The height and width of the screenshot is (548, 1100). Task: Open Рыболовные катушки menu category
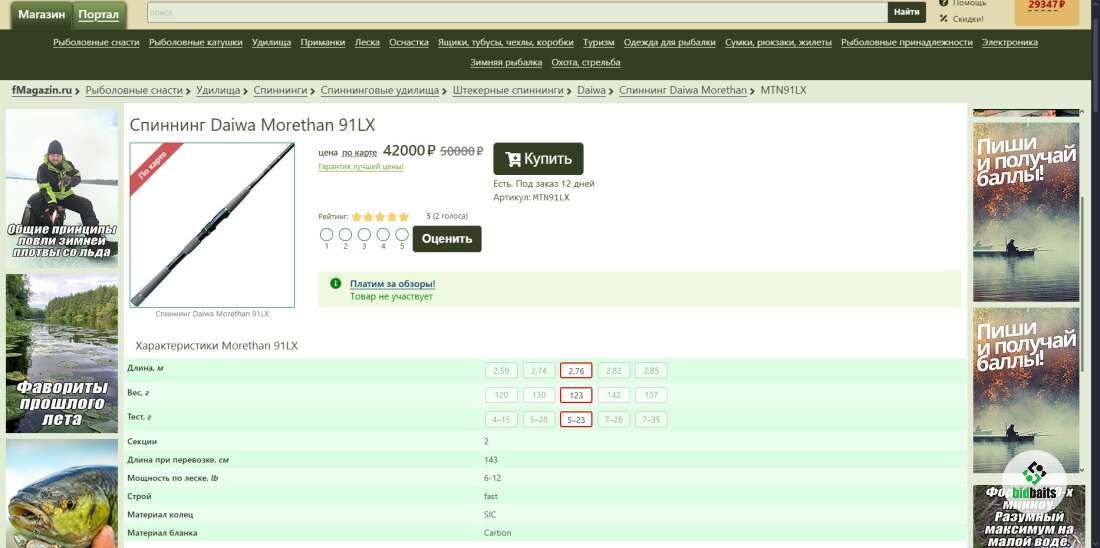196,42
